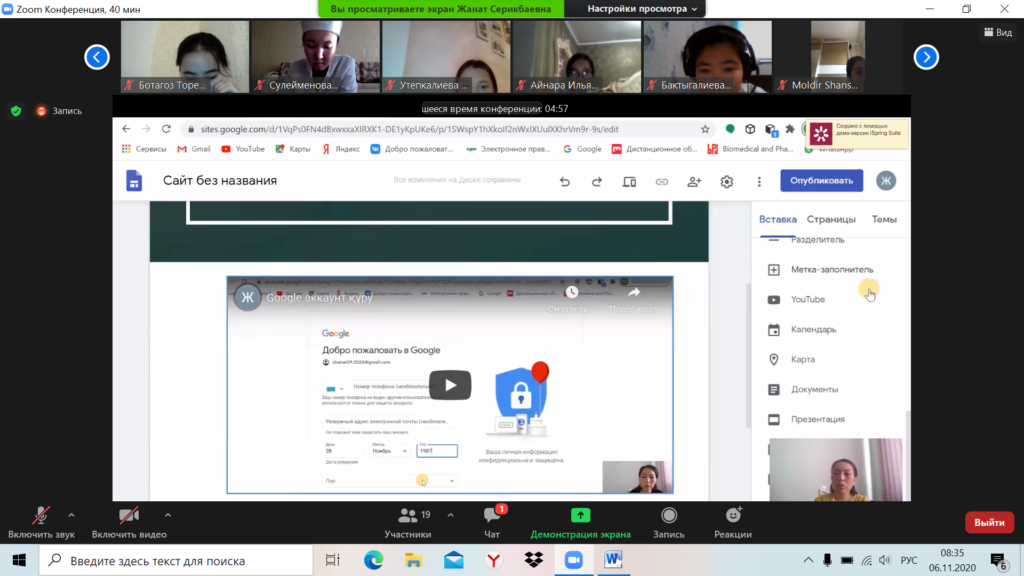The width and height of the screenshot is (1024, 576).
Task: Open the device preview icon
Action: [629, 182]
